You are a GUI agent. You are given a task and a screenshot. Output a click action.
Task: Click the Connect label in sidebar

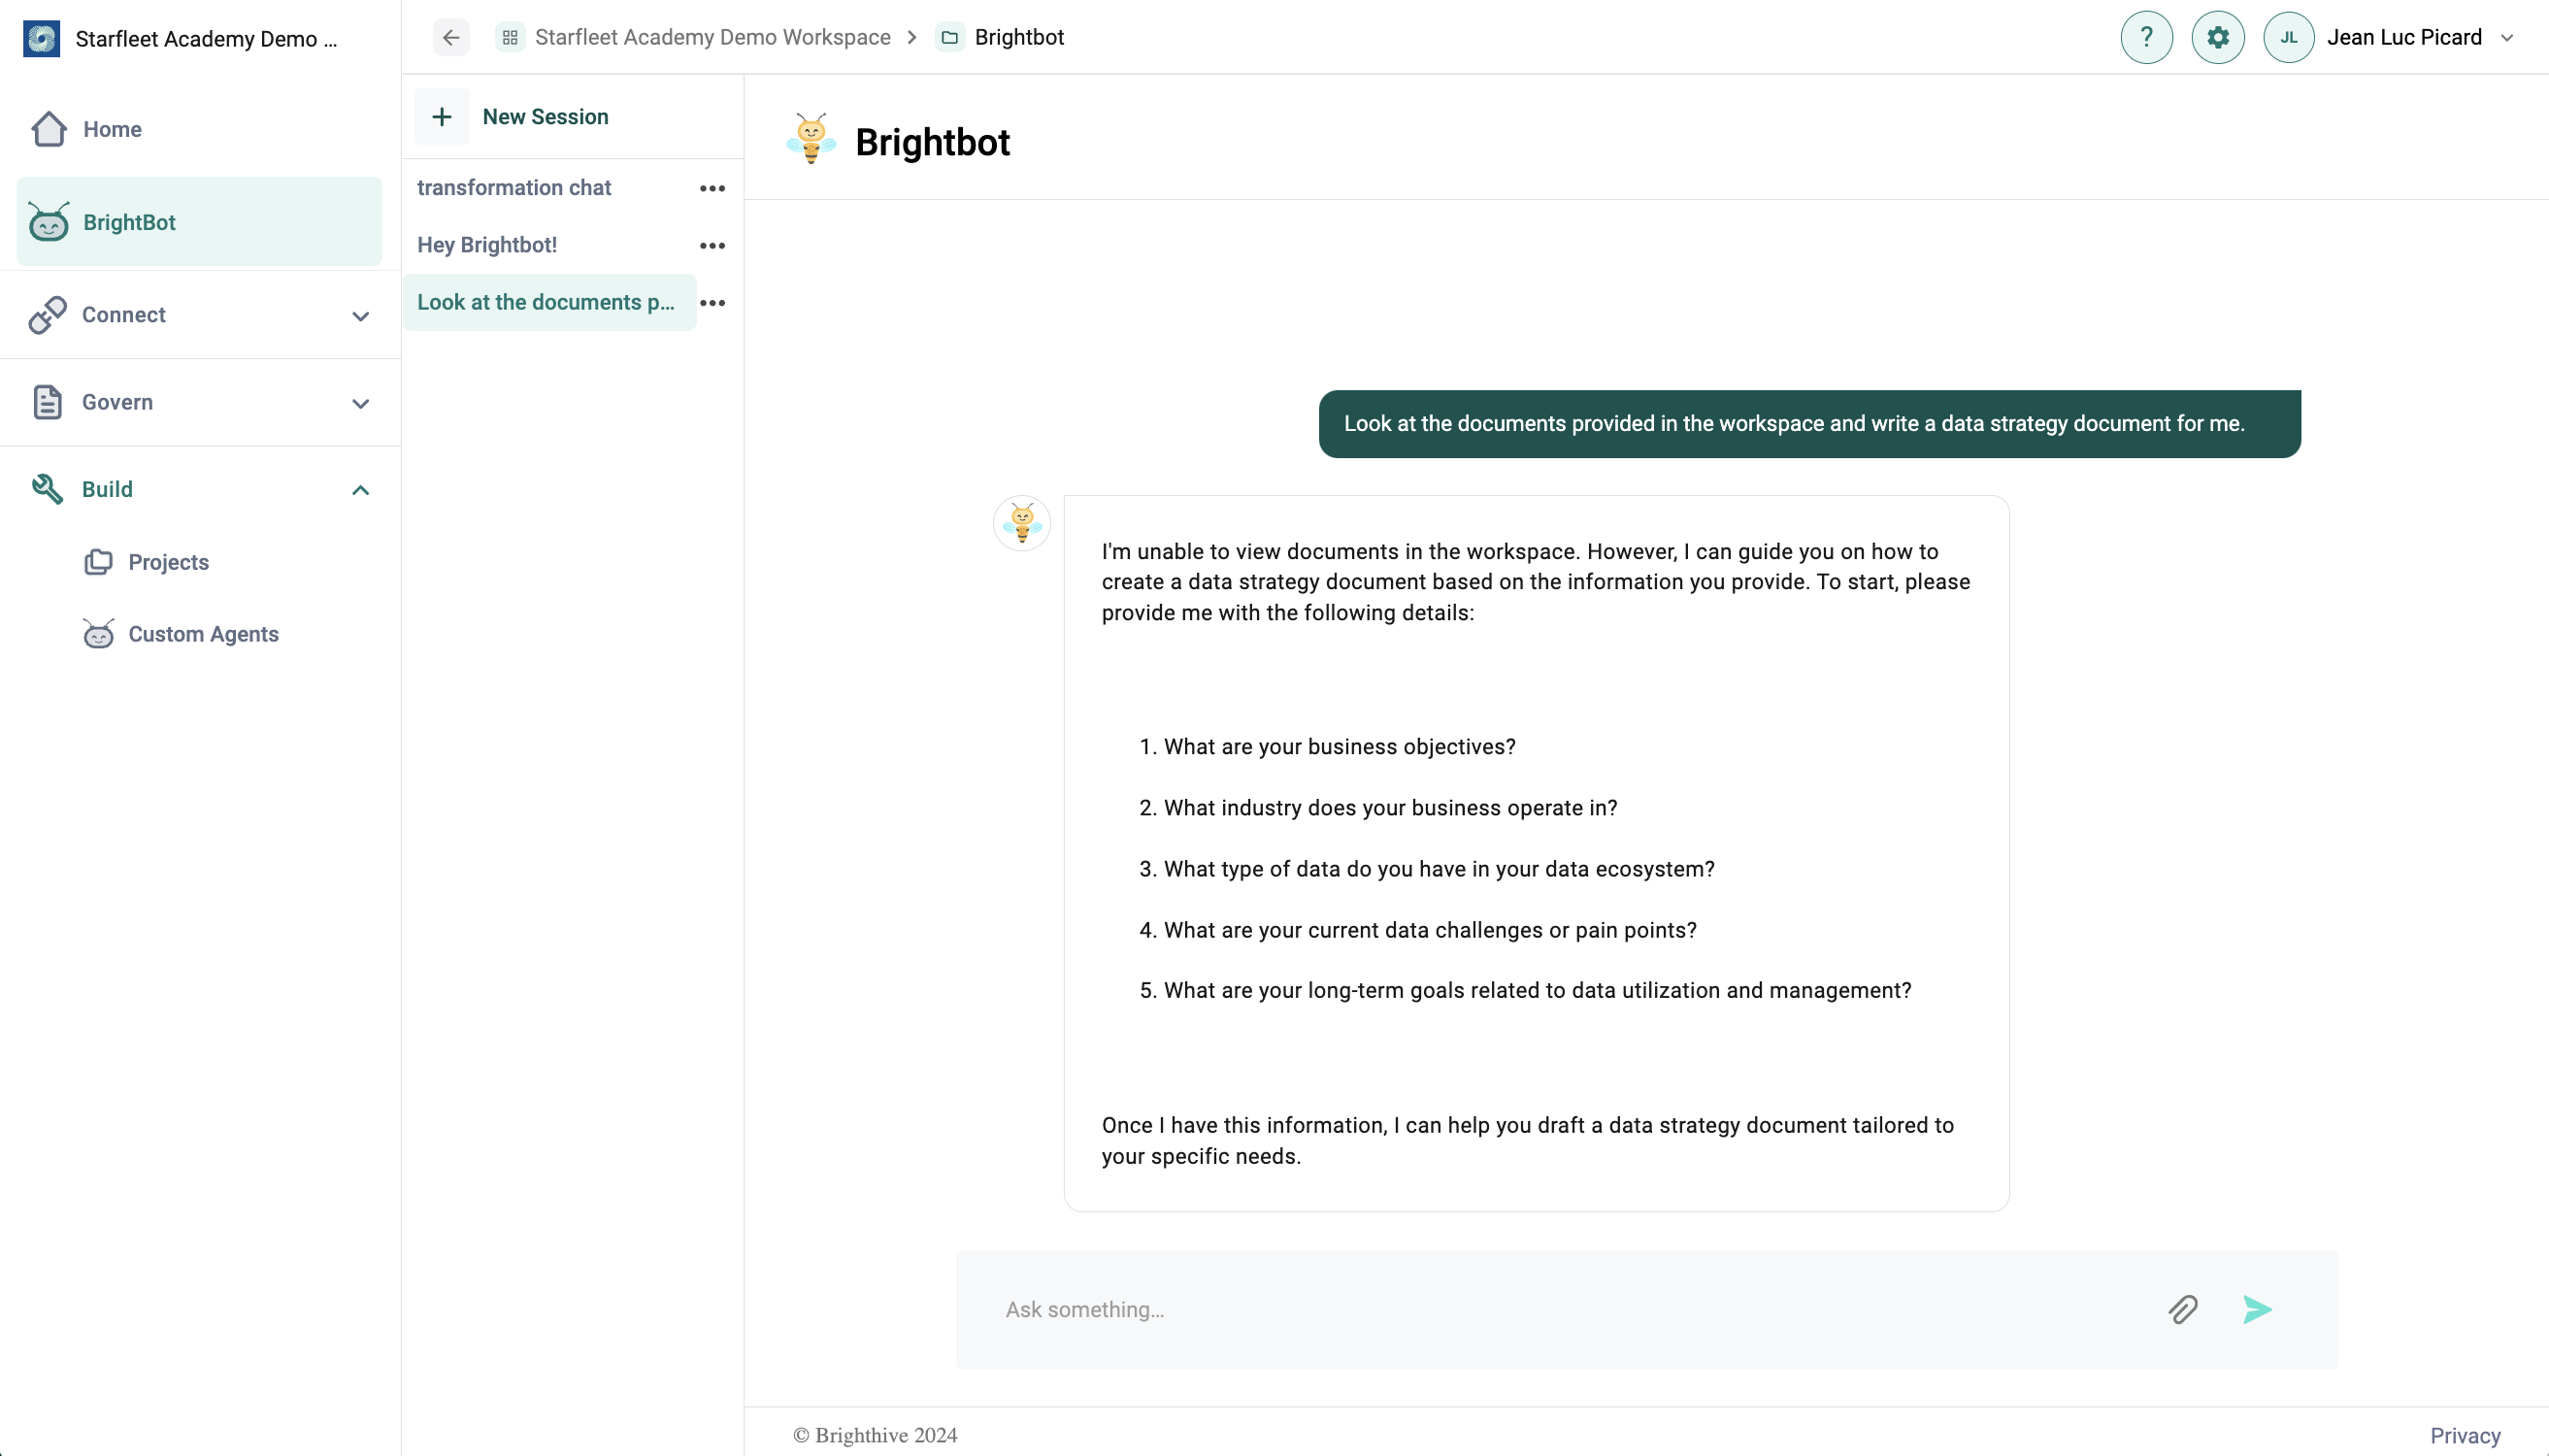124,315
